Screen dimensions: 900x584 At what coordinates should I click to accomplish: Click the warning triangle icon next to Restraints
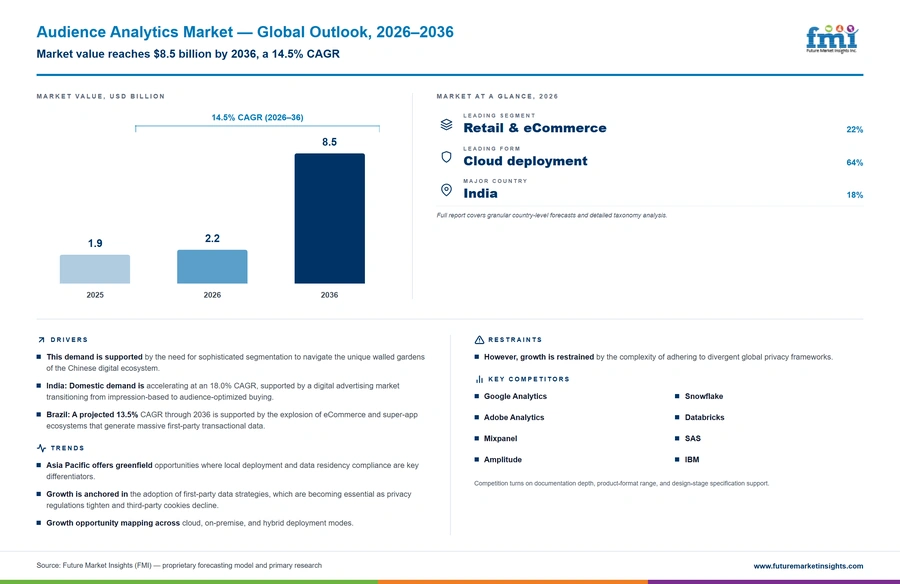coord(479,340)
